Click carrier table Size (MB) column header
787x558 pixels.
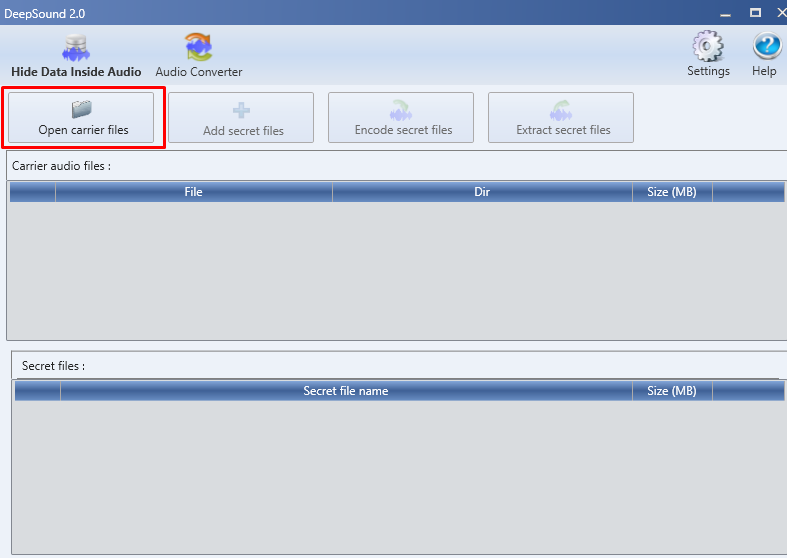tap(672, 192)
